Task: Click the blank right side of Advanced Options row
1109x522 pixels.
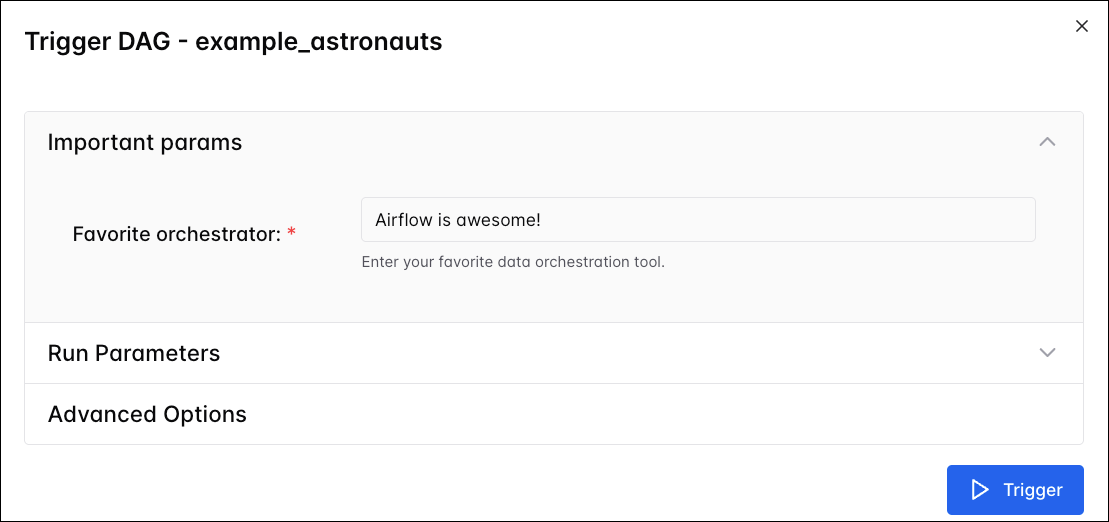Action: (800, 414)
